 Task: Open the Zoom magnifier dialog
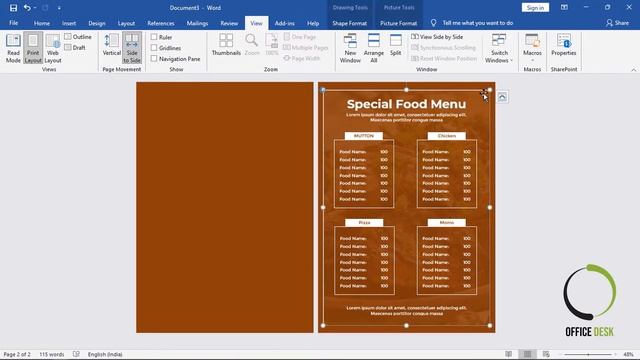tap(252, 45)
